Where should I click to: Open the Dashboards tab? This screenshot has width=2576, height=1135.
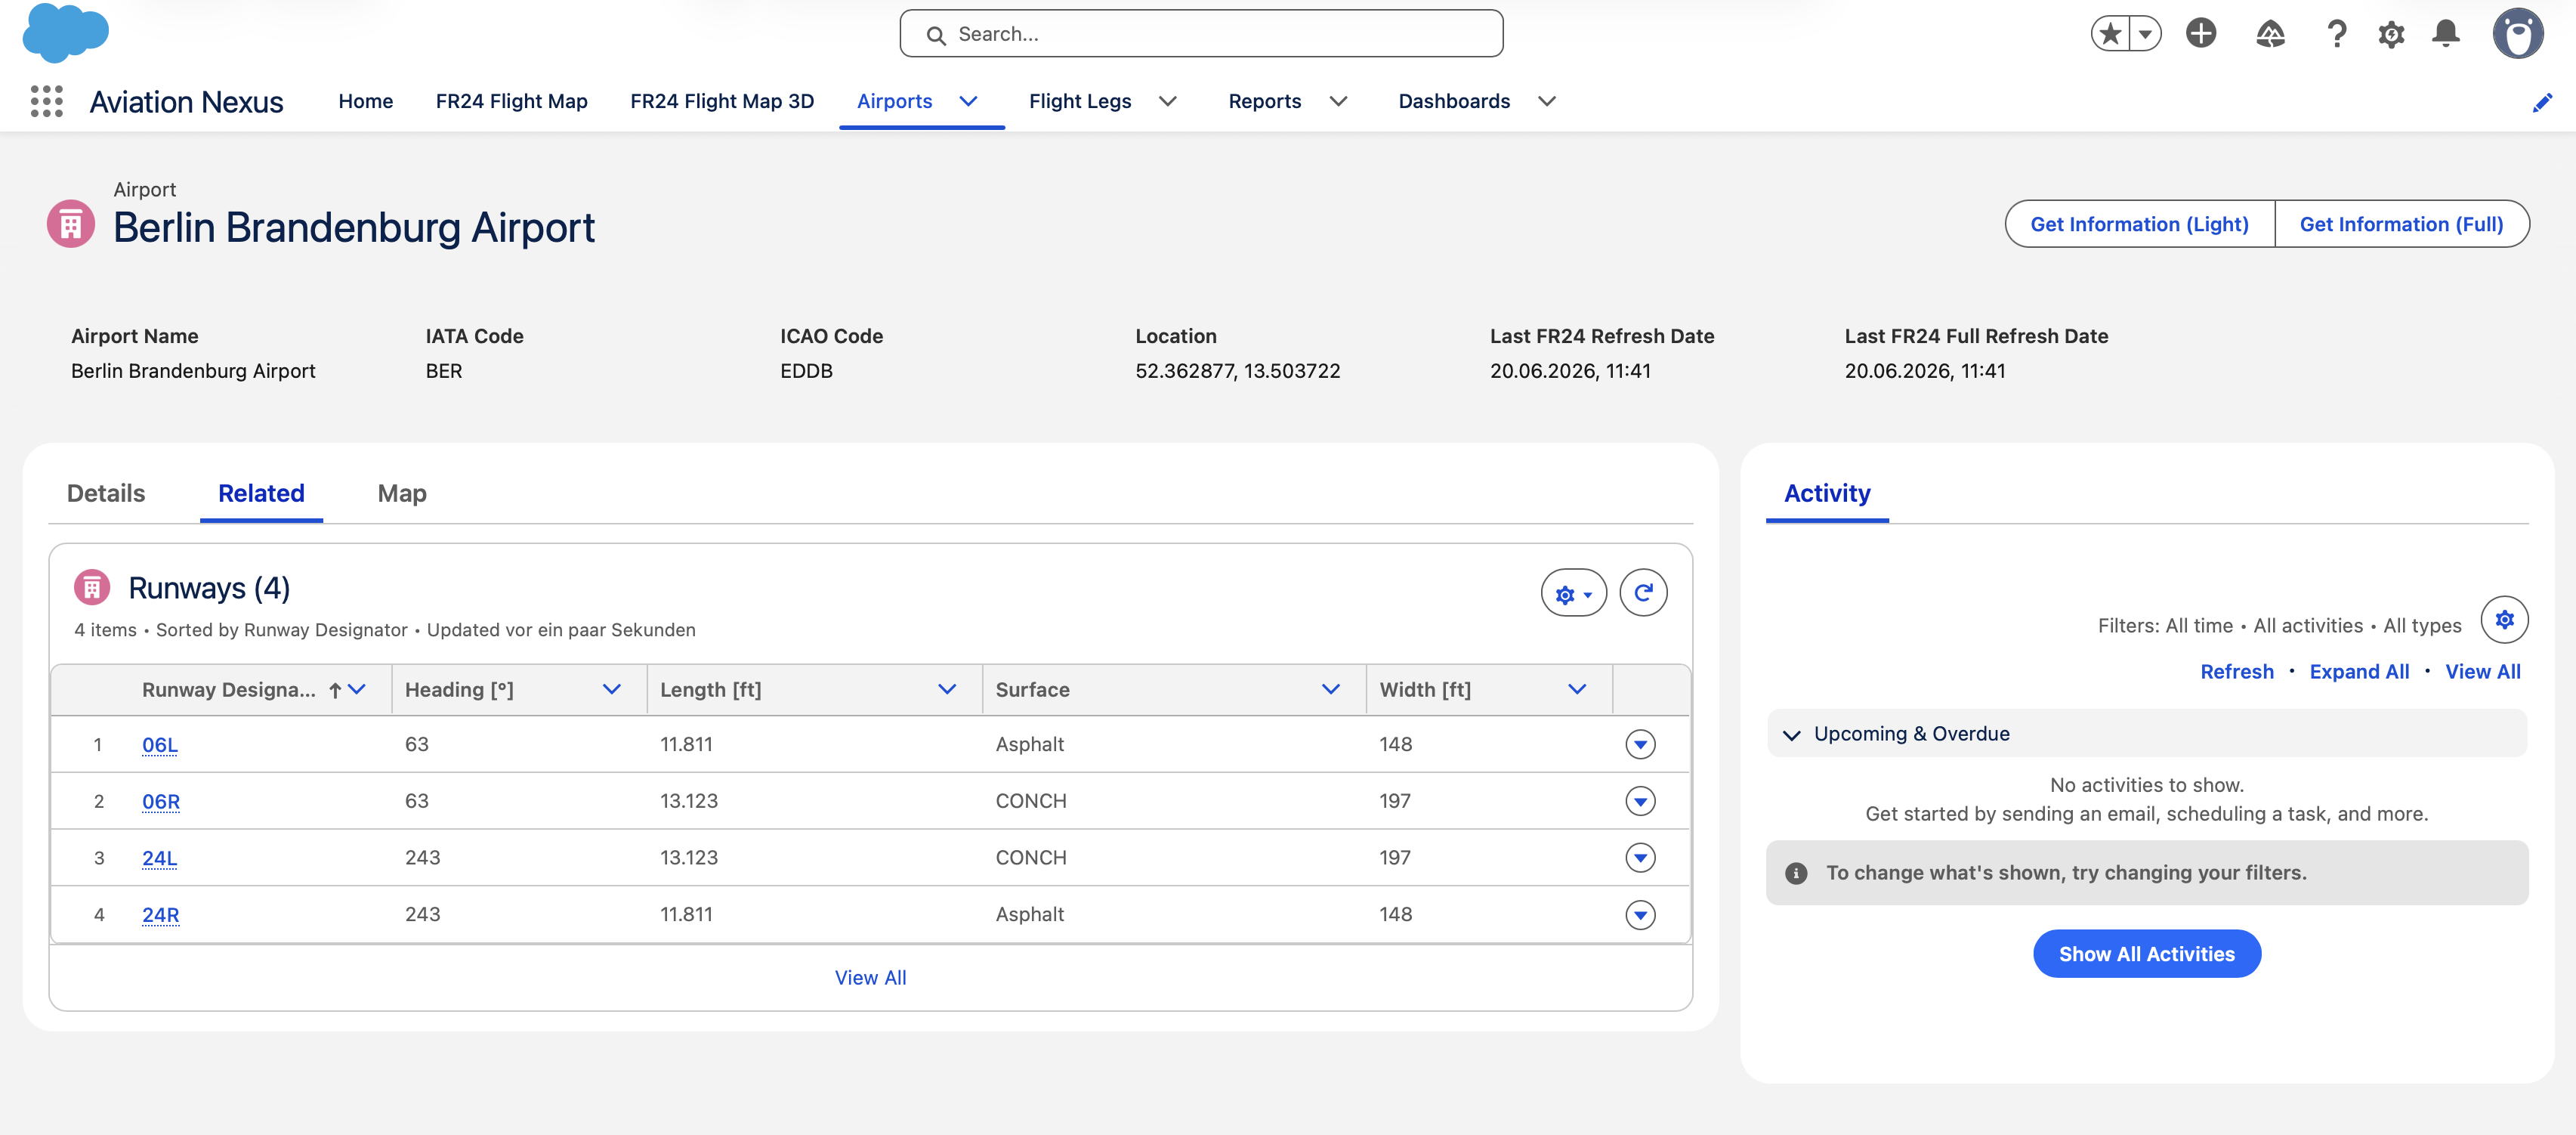point(1454,101)
